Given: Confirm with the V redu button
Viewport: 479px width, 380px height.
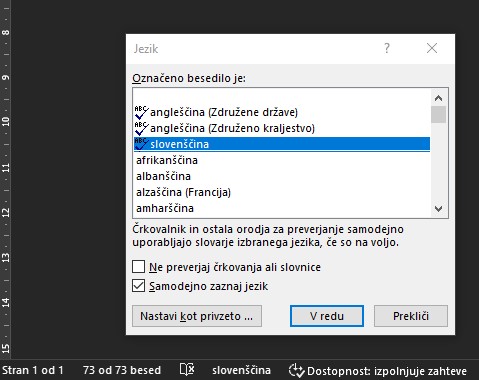Looking at the screenshot, I should [x=327, y=316].
